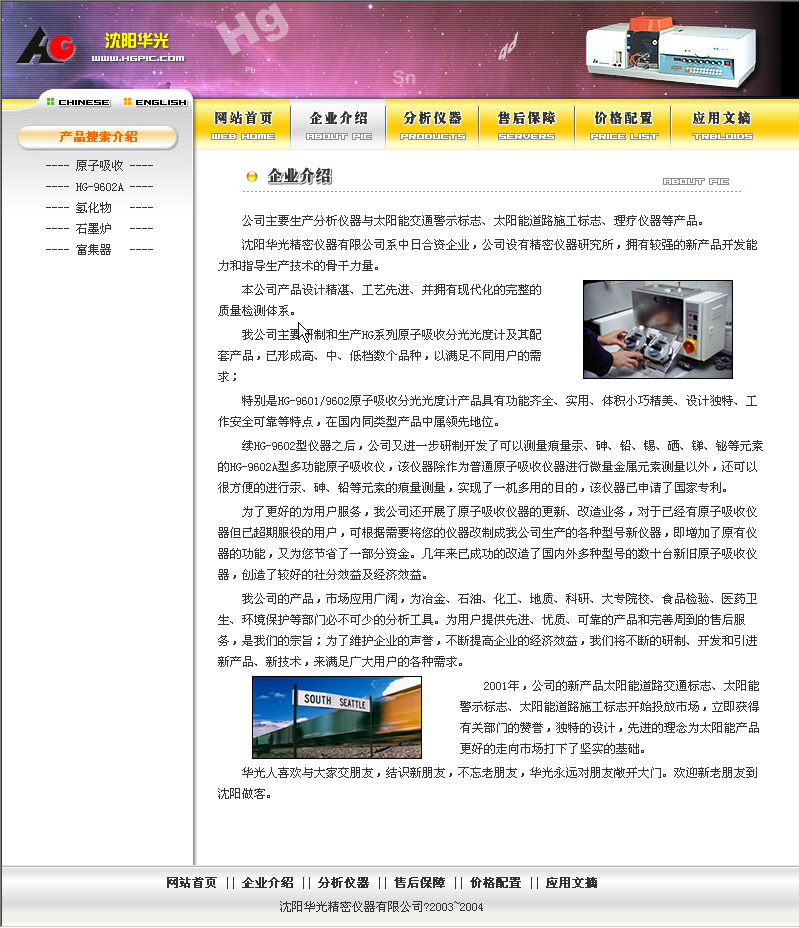
Task: Open the 价格配置 PRICE LIST tab
Action: [623, 125]
